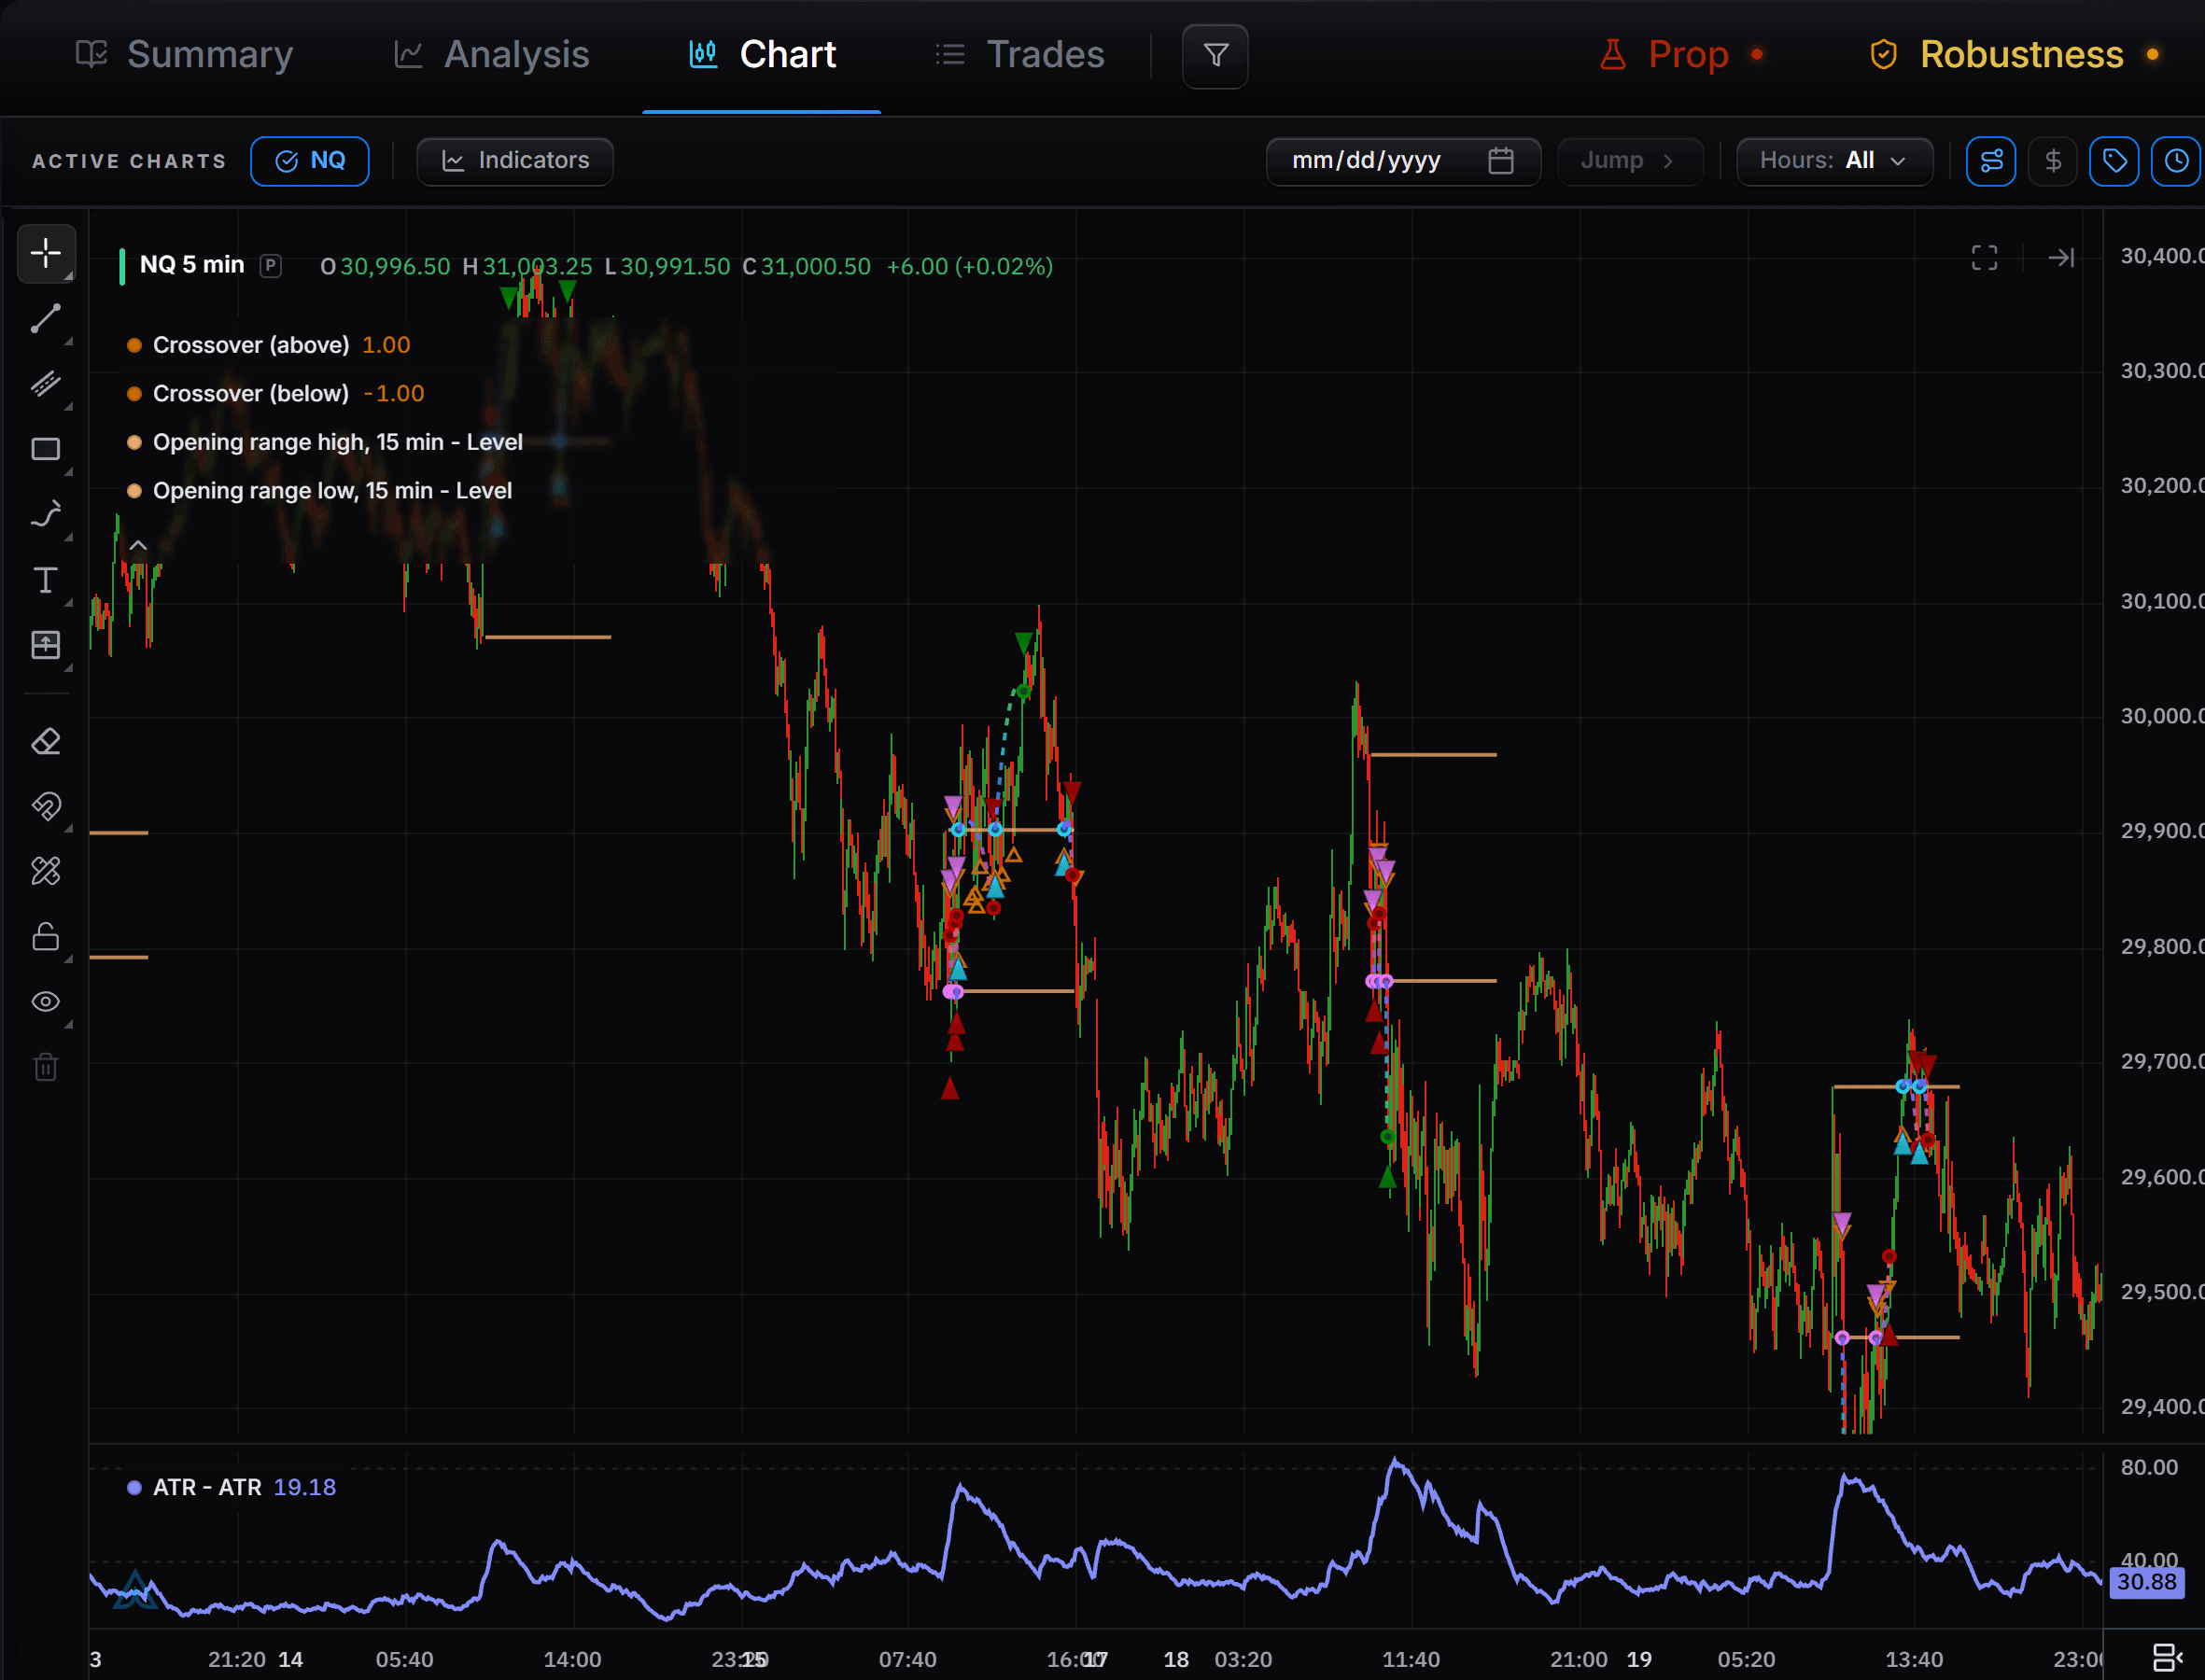Screen dimensions: 2205x1680
Task: Toggle the NQ active chart chip
Action: click(310, 161)
